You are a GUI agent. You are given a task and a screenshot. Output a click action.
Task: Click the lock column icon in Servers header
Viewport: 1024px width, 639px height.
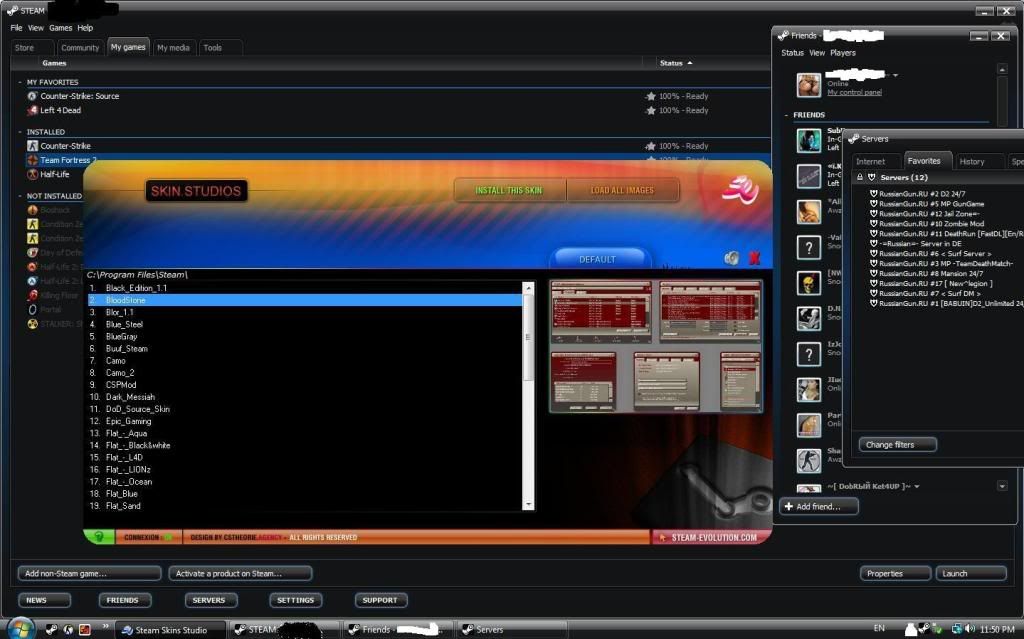point(860,177)
